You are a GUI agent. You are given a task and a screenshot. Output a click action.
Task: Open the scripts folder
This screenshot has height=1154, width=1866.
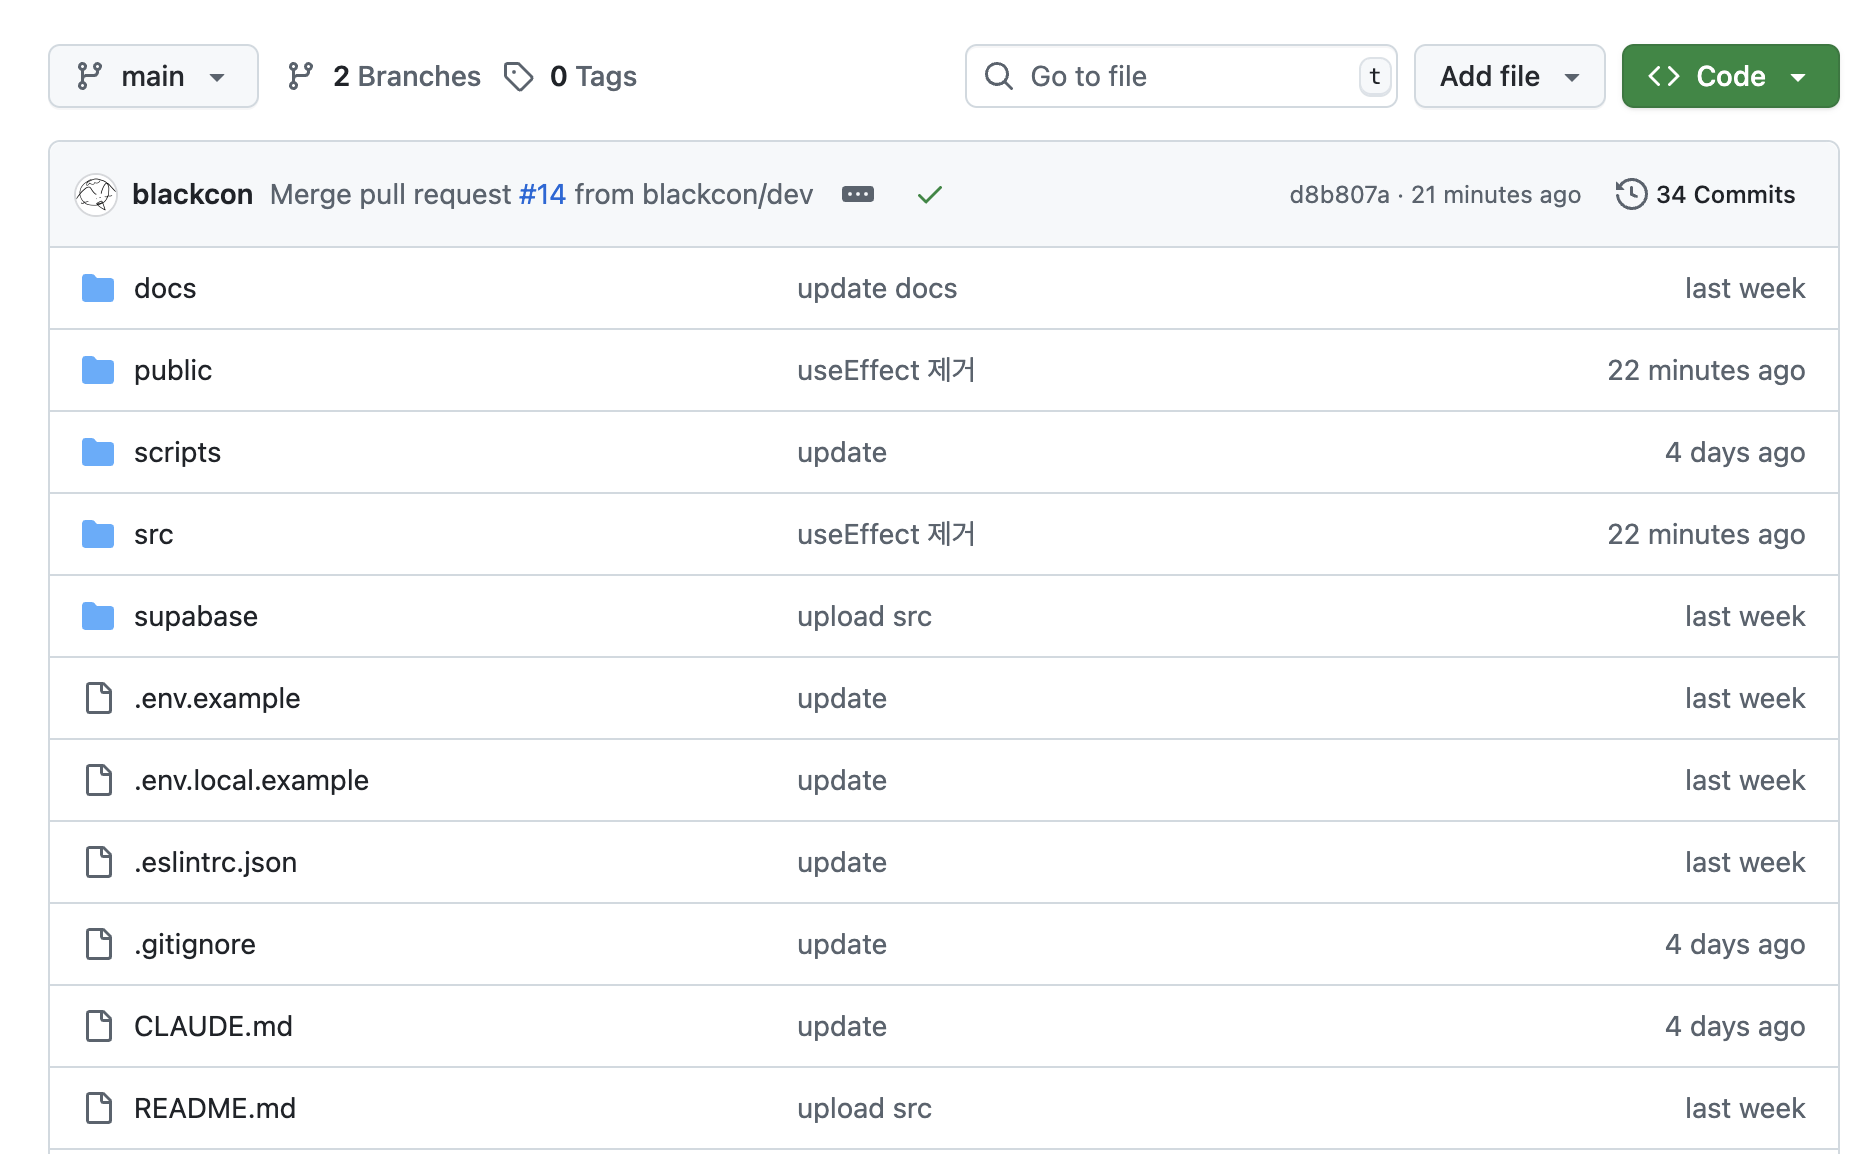[177, 452]
